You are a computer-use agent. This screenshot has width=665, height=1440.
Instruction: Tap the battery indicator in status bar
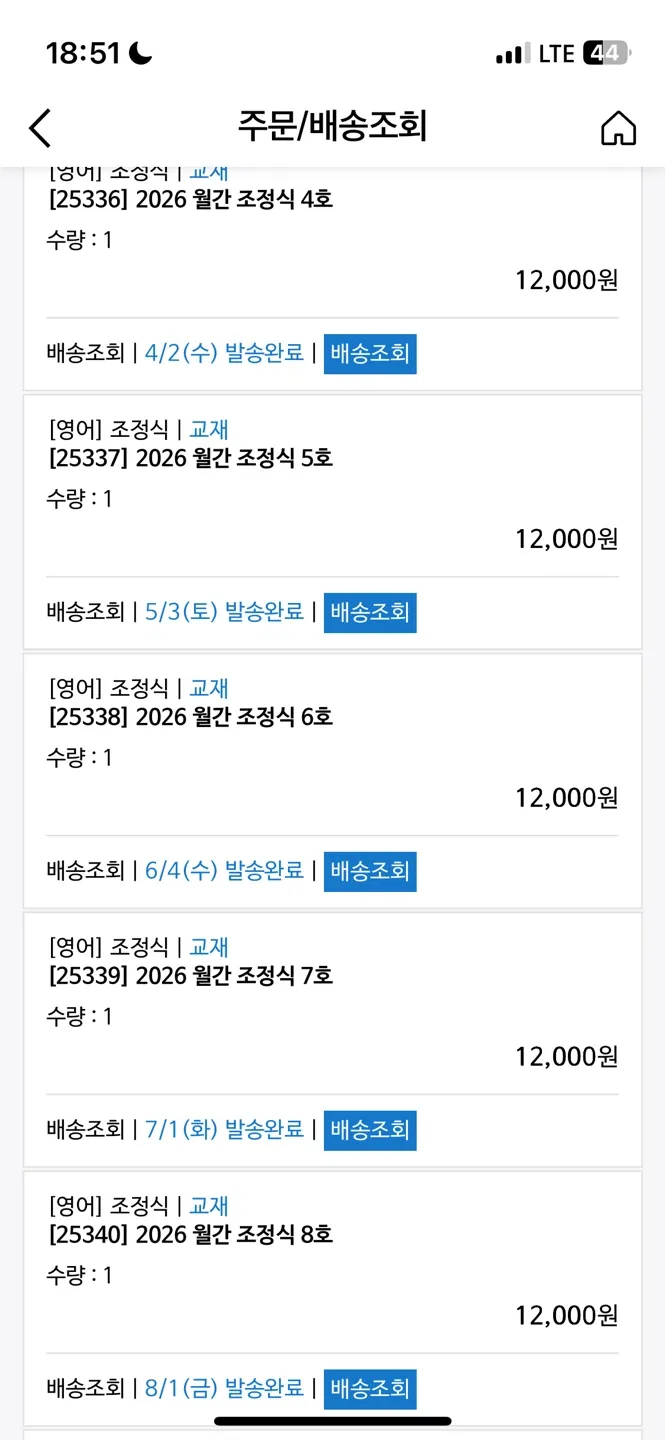606,53
